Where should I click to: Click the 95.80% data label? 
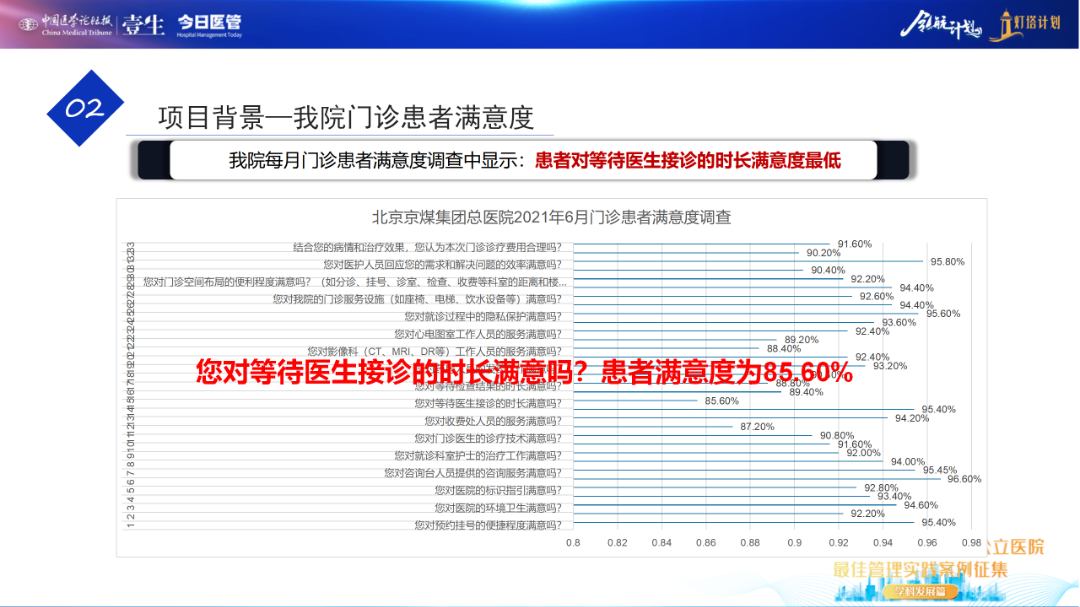pos(947,262)
